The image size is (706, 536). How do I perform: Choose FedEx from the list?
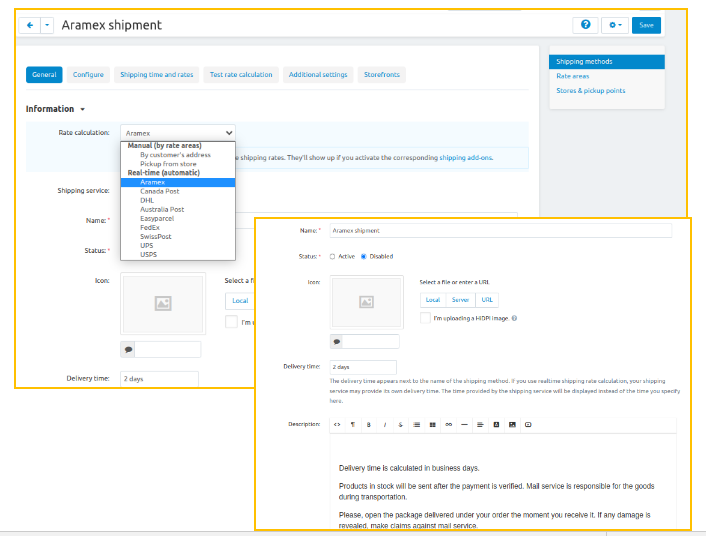pyautogui.click(x=149, y=227)
